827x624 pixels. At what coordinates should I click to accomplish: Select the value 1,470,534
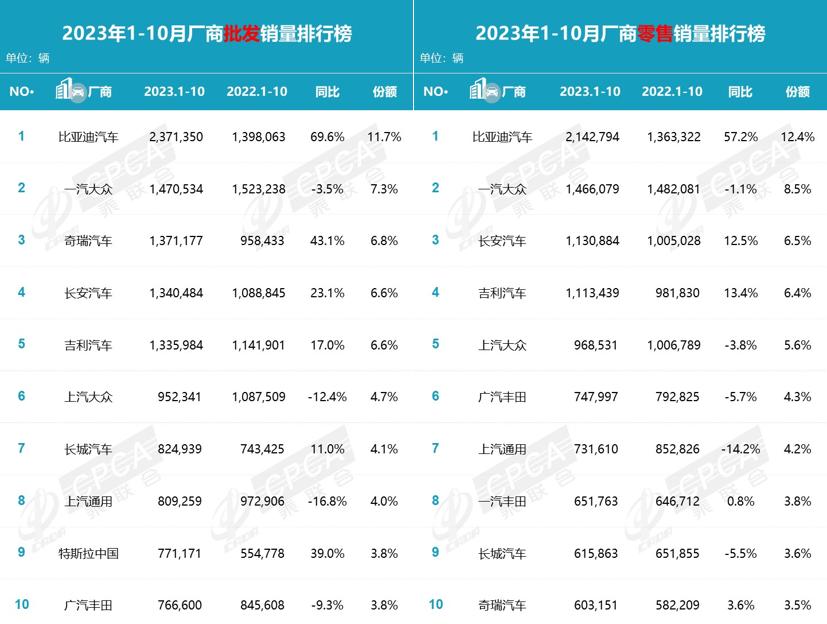point(176,189)
